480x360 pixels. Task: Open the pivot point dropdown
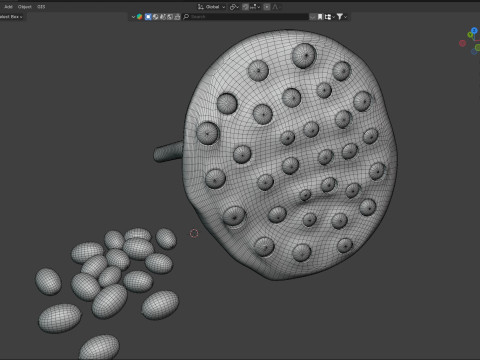coord(234,7)
